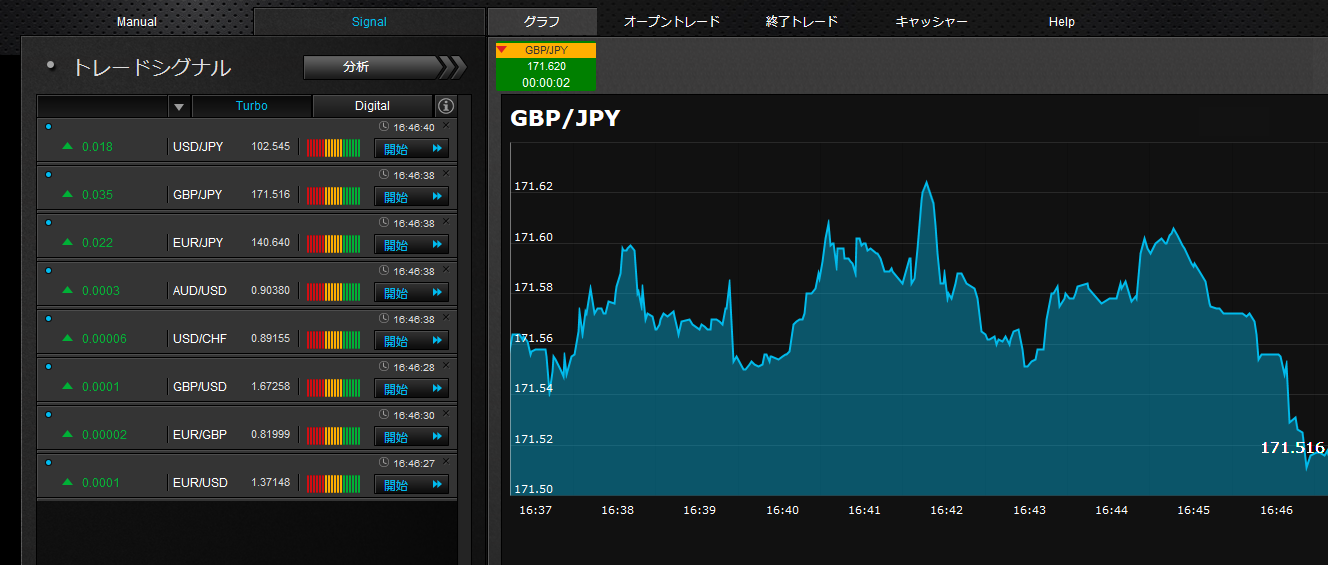Select the Turbo option type
Viewport: 1328px width, 565px height.
coord(252,106)
